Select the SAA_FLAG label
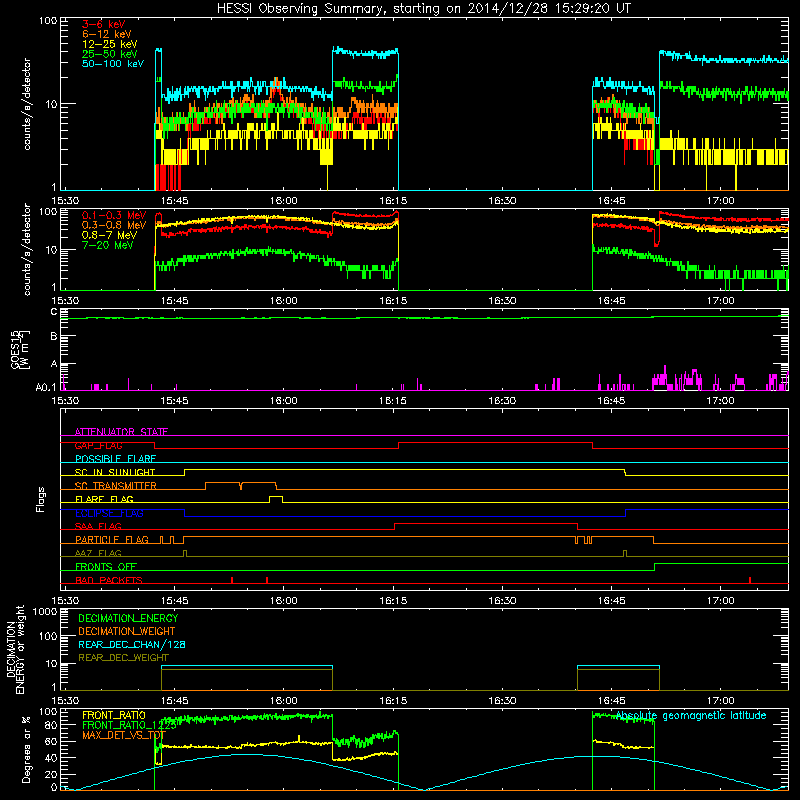Viewport: 800px width, 800px height. (98, 526)
